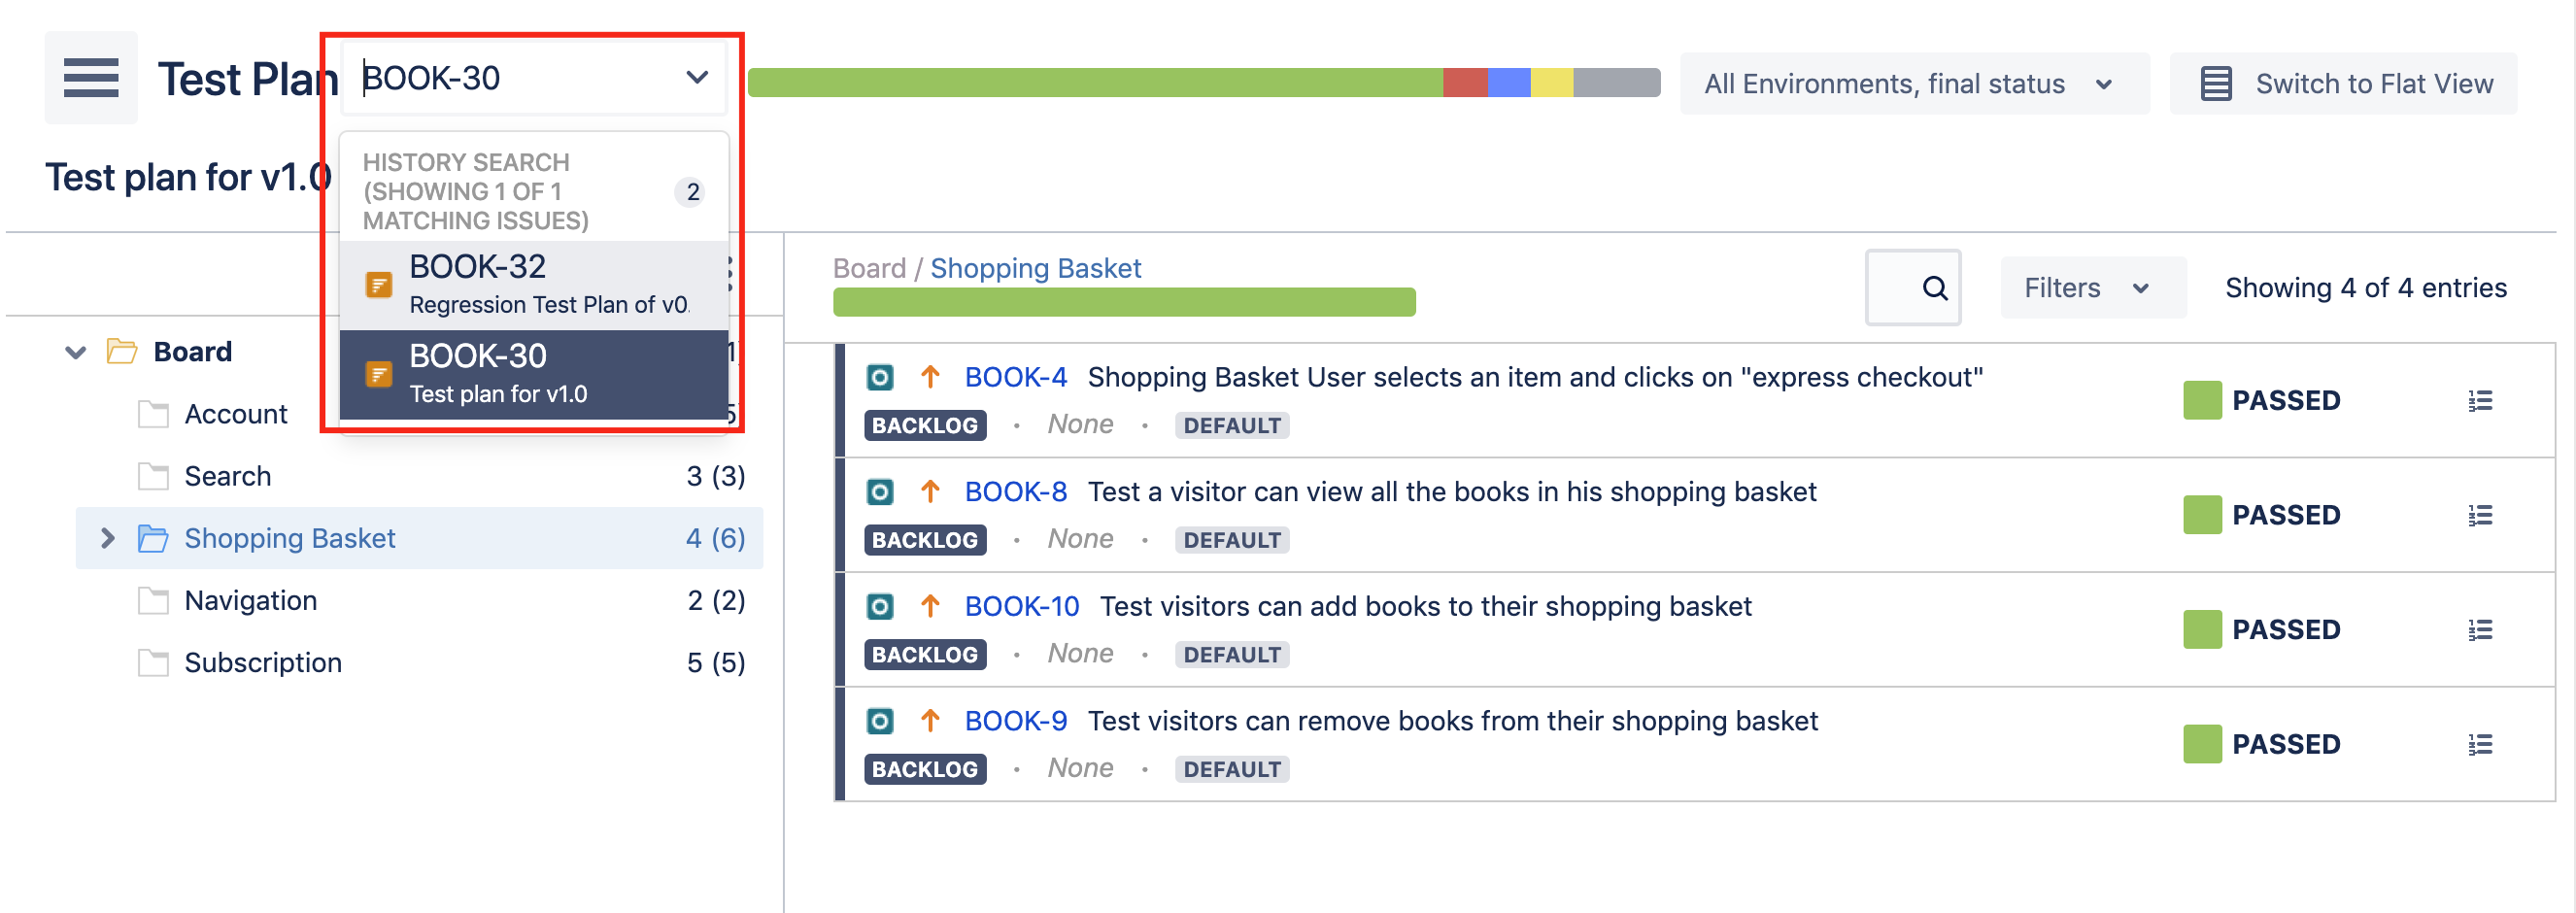Screen dimensions: 2576x913
Task: Click the green passed segment of overall progress bar
Action: click(1095, 83)
